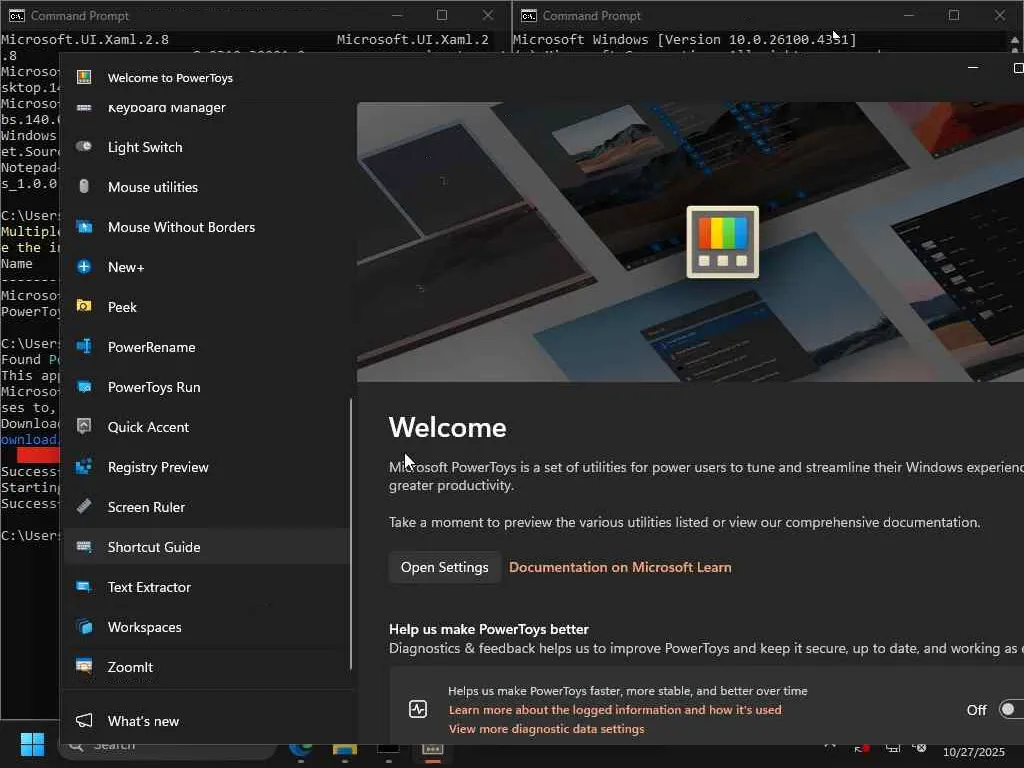Click the Mouse utilities mouse icon
Image resolution: width=1024 pixels, height=768 pixels.
click(x=84, y=187)
